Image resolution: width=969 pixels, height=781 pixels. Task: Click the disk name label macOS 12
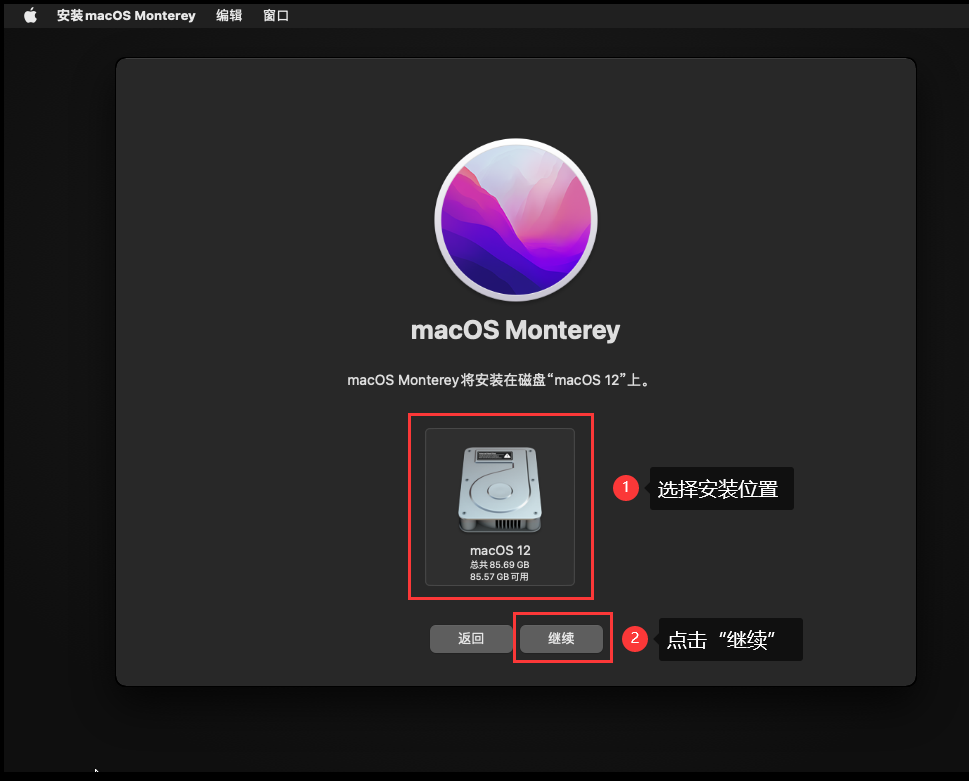pos(500,550)
